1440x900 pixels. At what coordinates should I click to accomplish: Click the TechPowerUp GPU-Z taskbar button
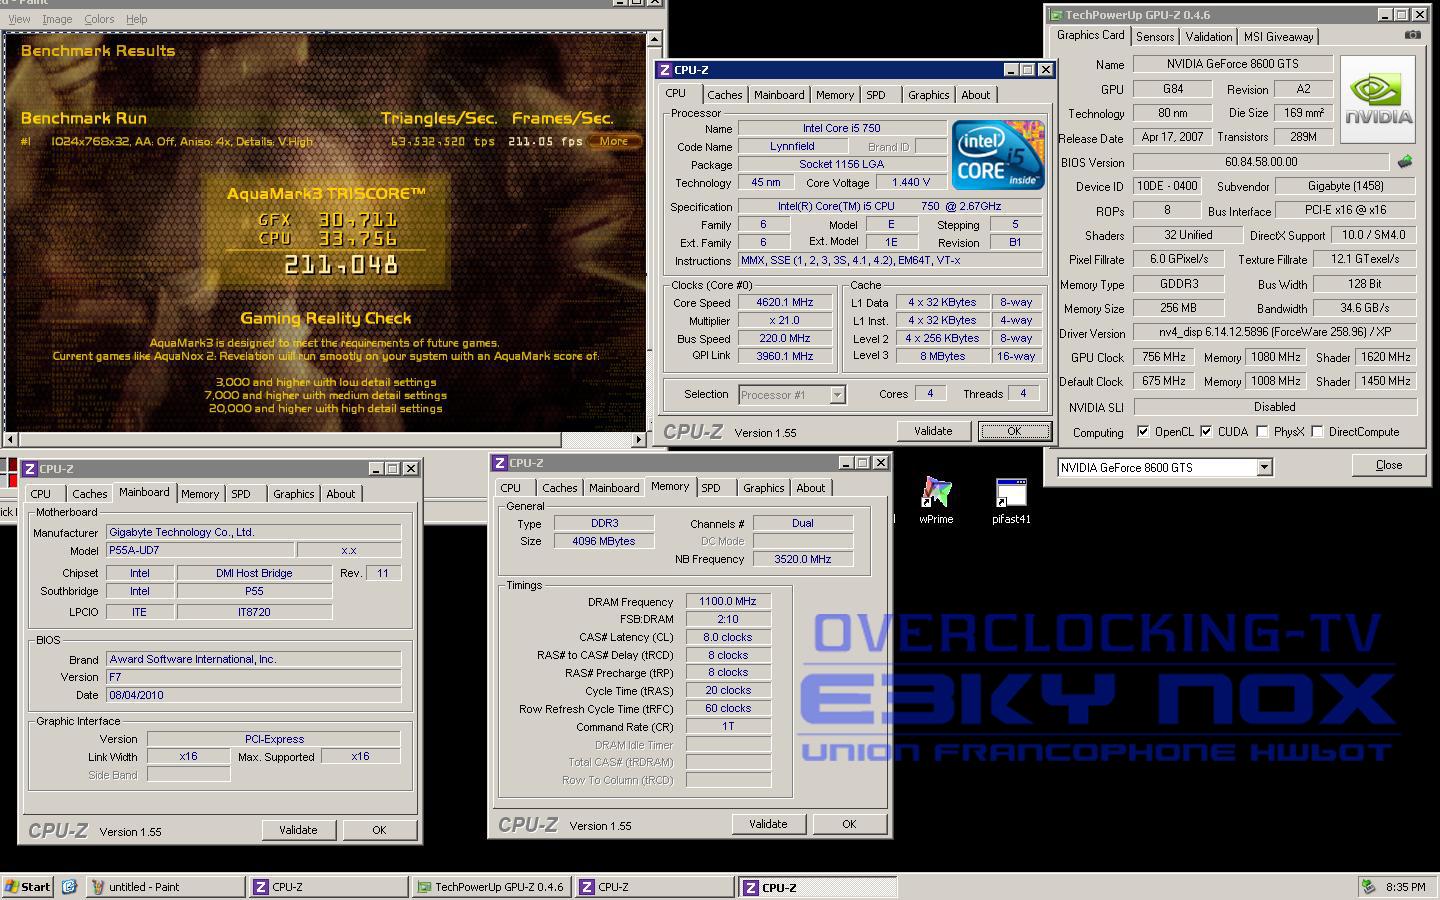point(490,886)
